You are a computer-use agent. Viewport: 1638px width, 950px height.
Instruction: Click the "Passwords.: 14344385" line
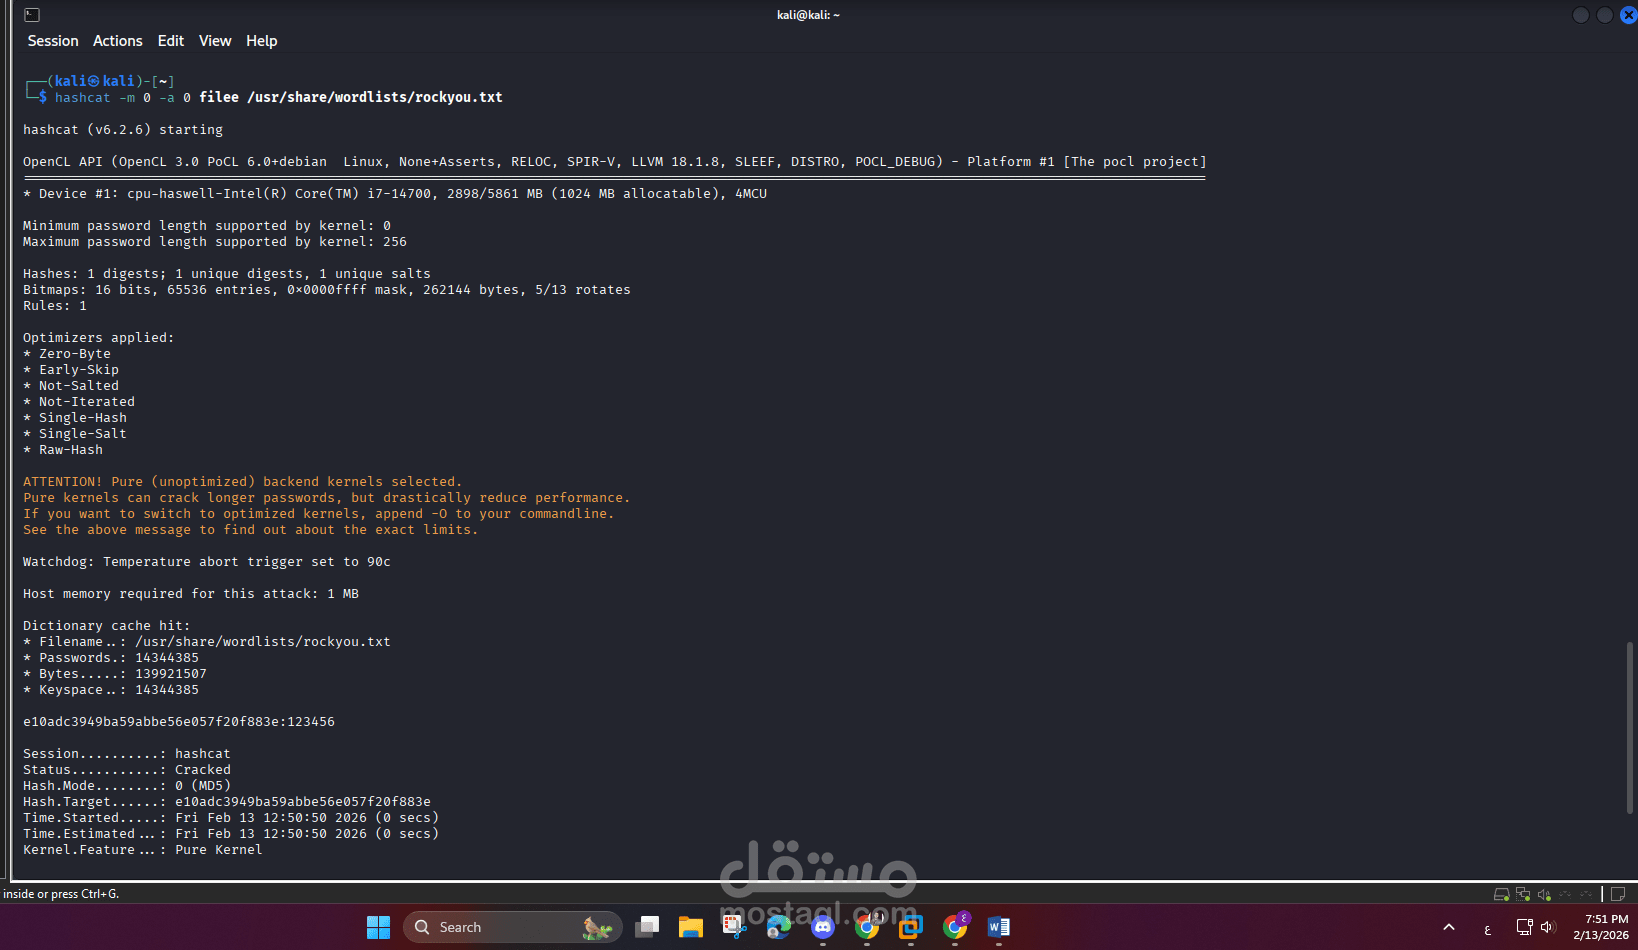click(x=111, y=658)
